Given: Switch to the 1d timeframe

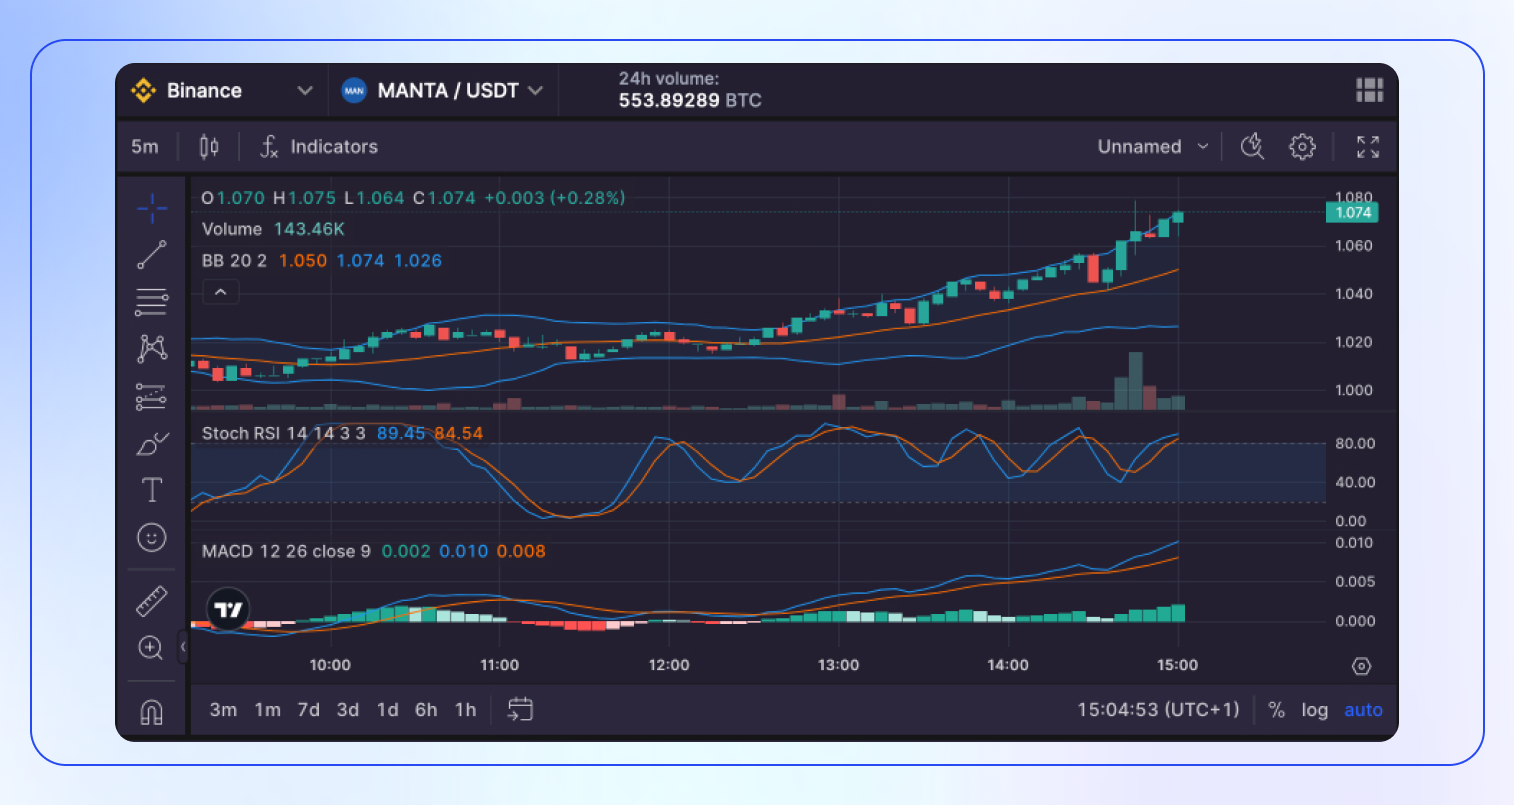Looking at the screenshot, I should pos(387,710).
